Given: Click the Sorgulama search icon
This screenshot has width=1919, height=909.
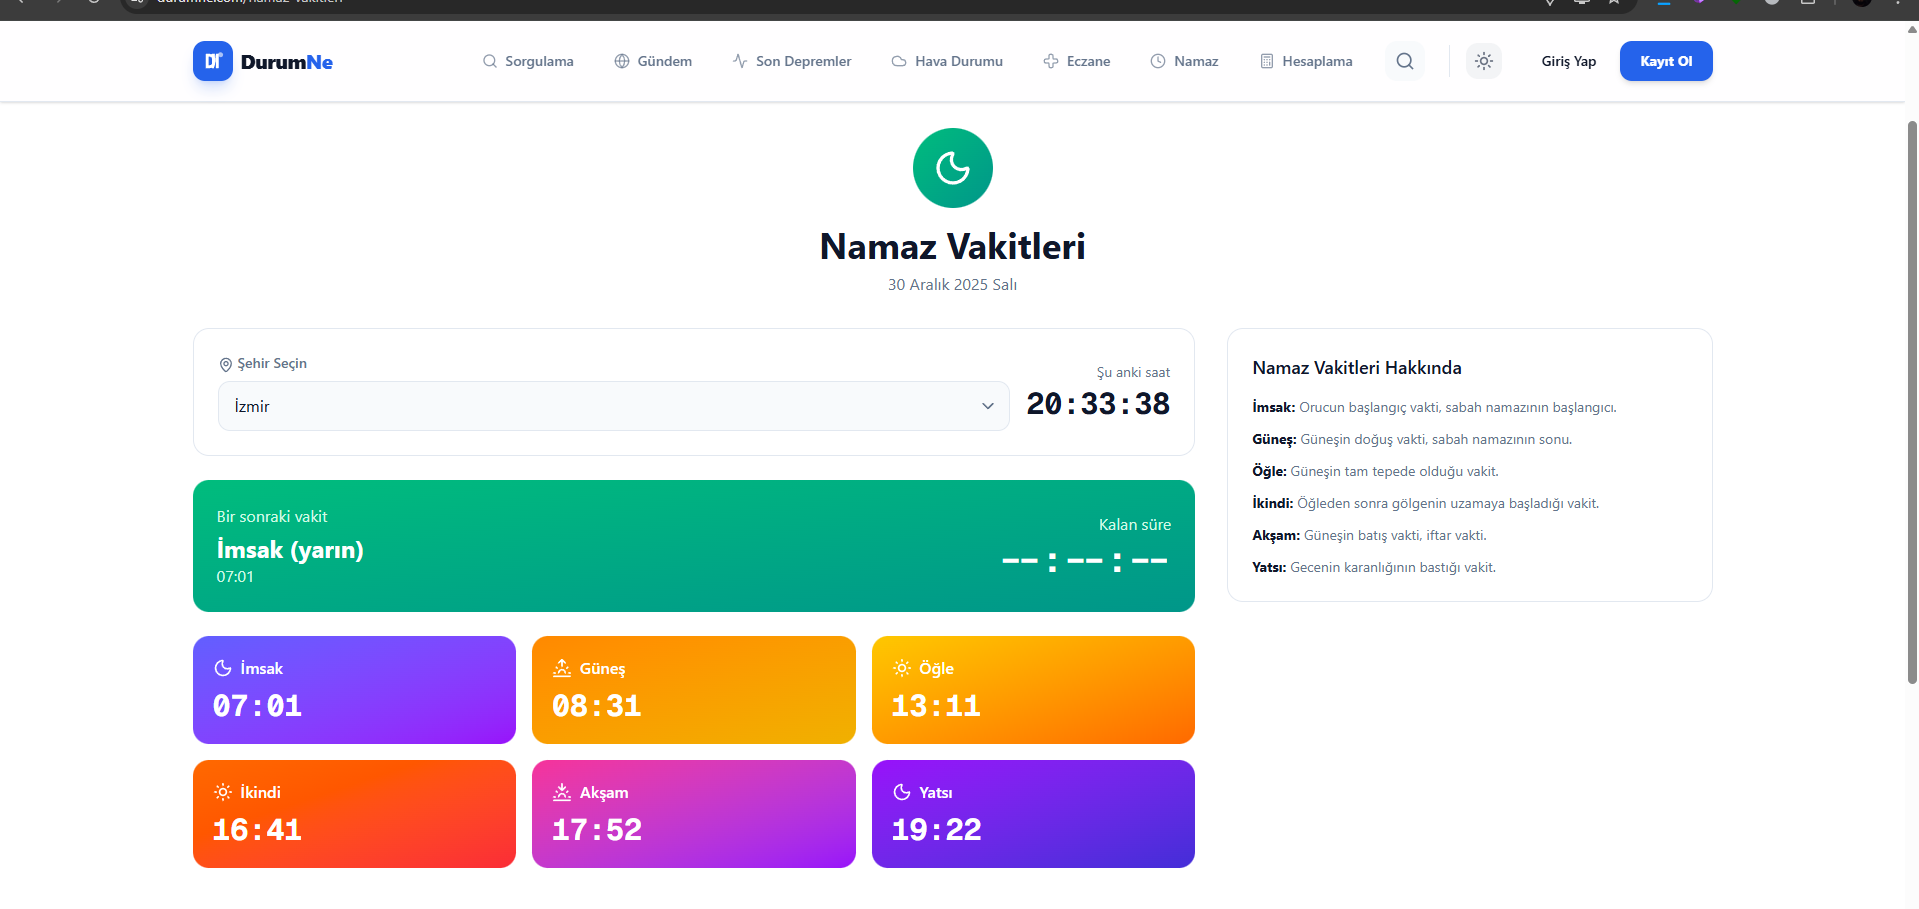Looking at the screenshot, I should [490, 61].
